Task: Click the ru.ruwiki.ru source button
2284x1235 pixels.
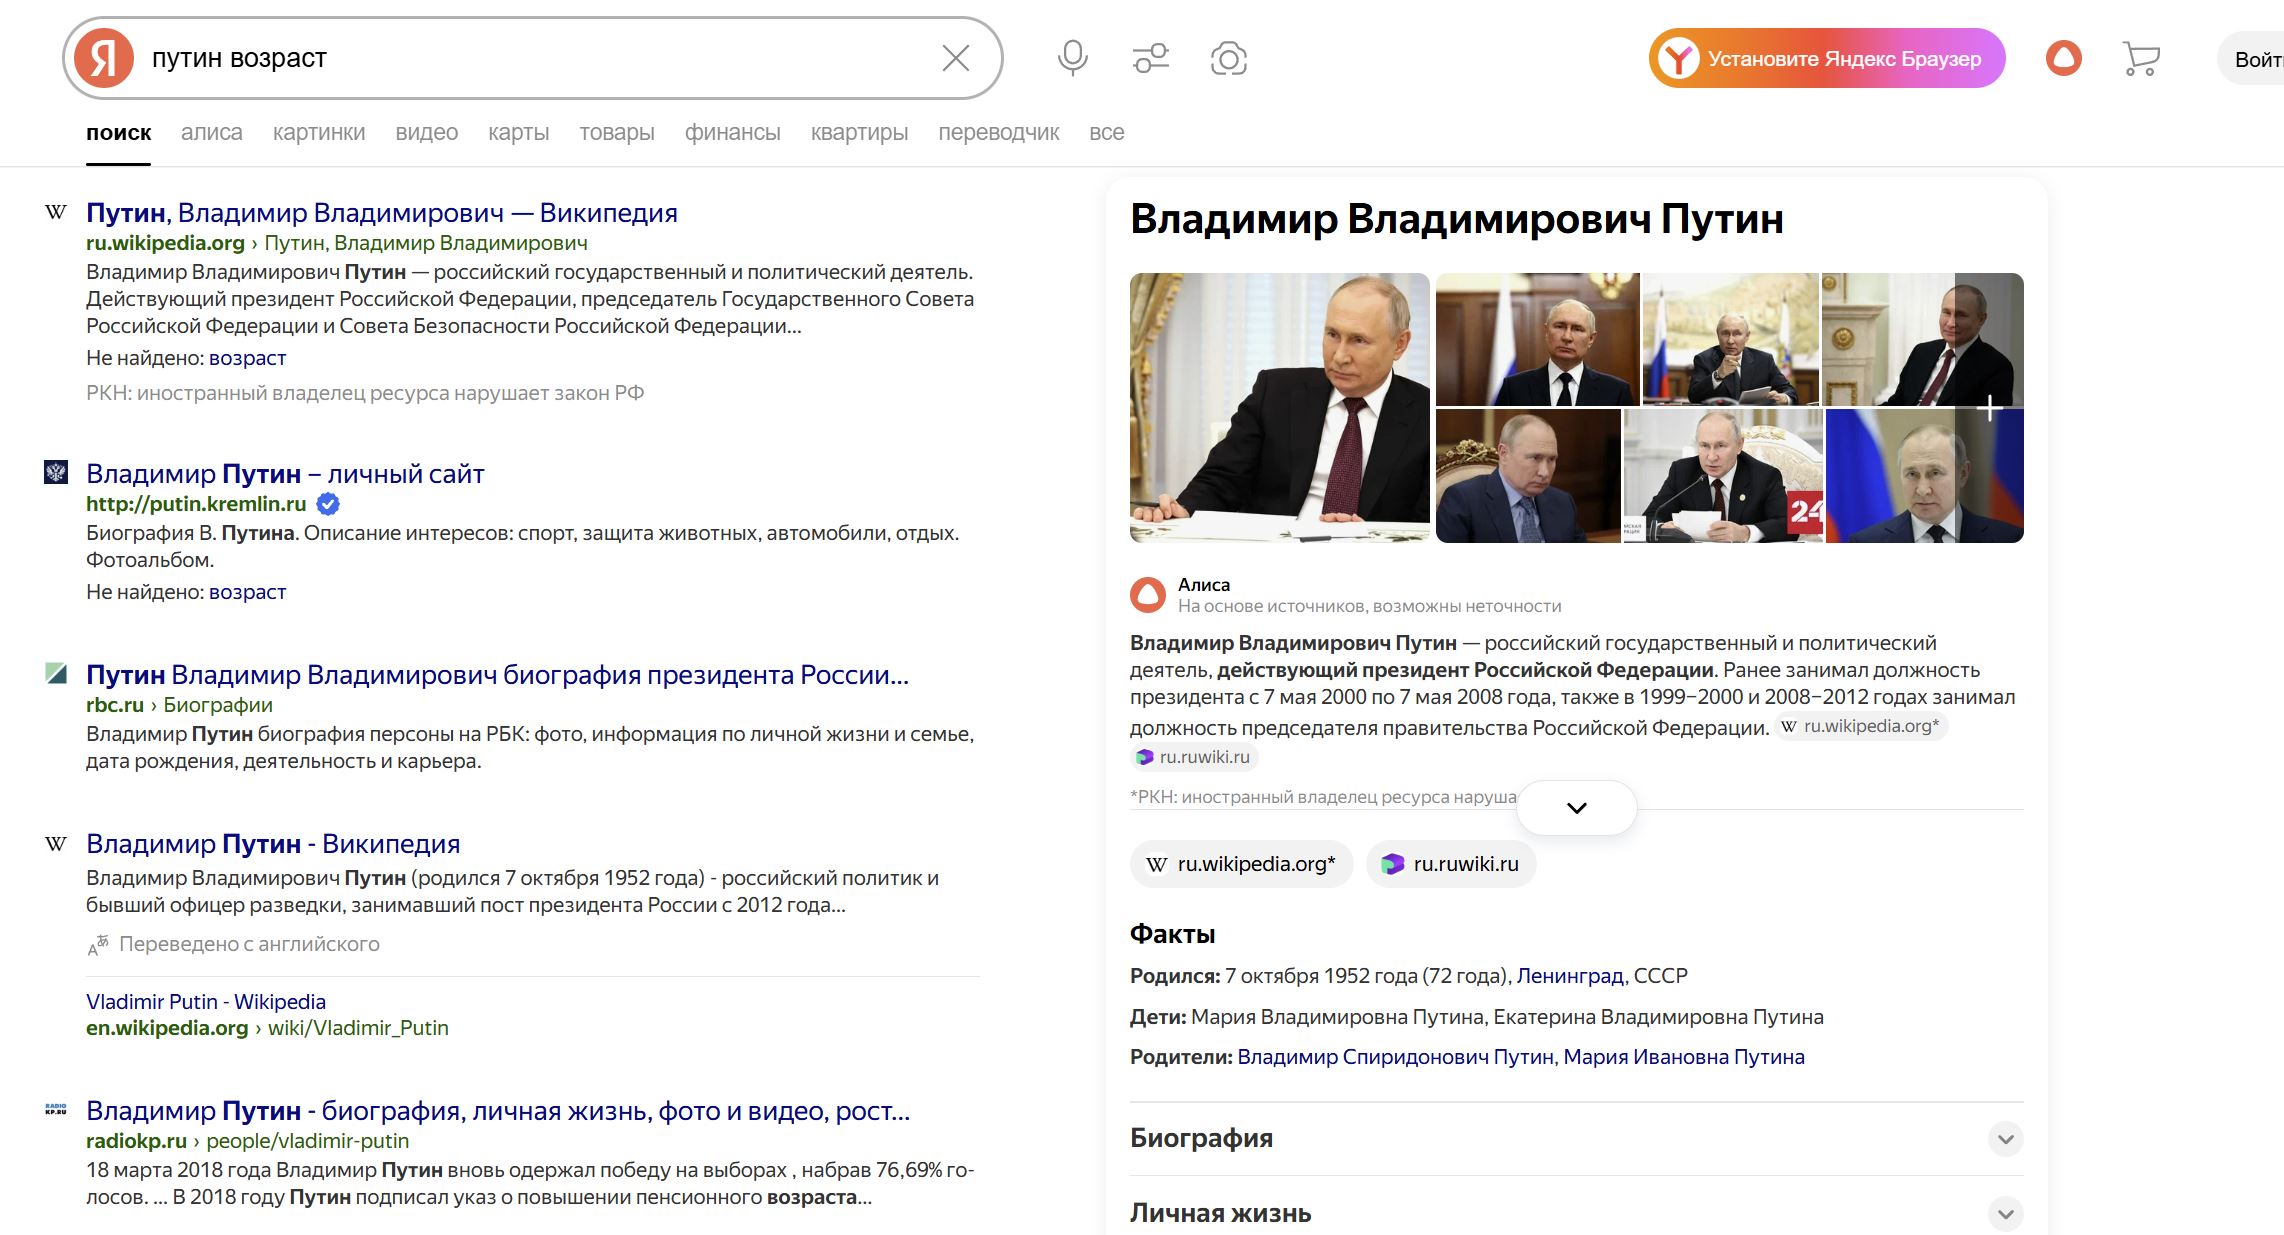Action: [1451, 864]
